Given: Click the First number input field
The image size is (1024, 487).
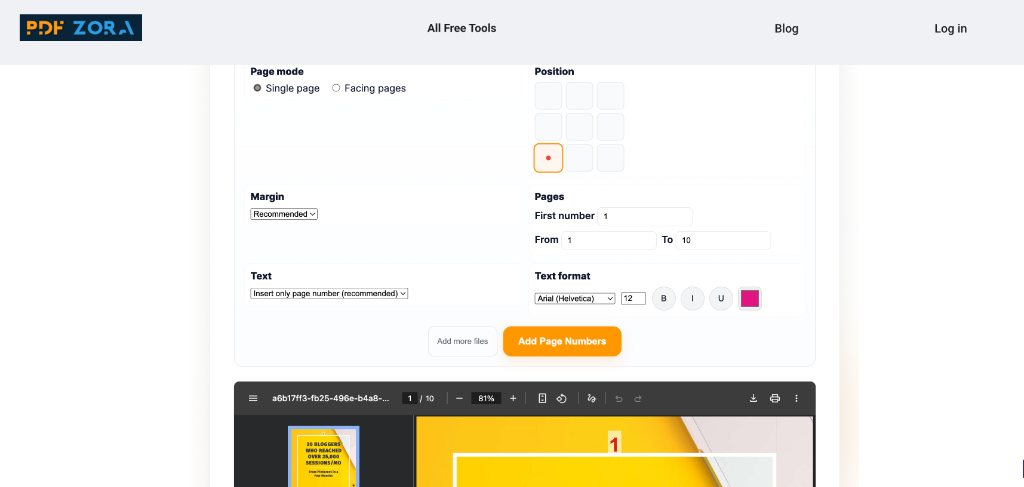Looking at the screenshot, I should pos(645,216).
